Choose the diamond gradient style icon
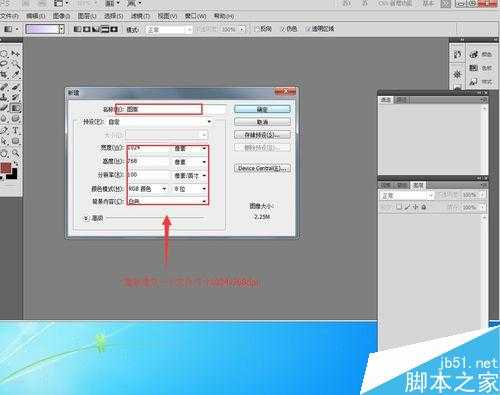Image resolution: width=500 pixels, height=395 pixels. (x=114, y=29)
